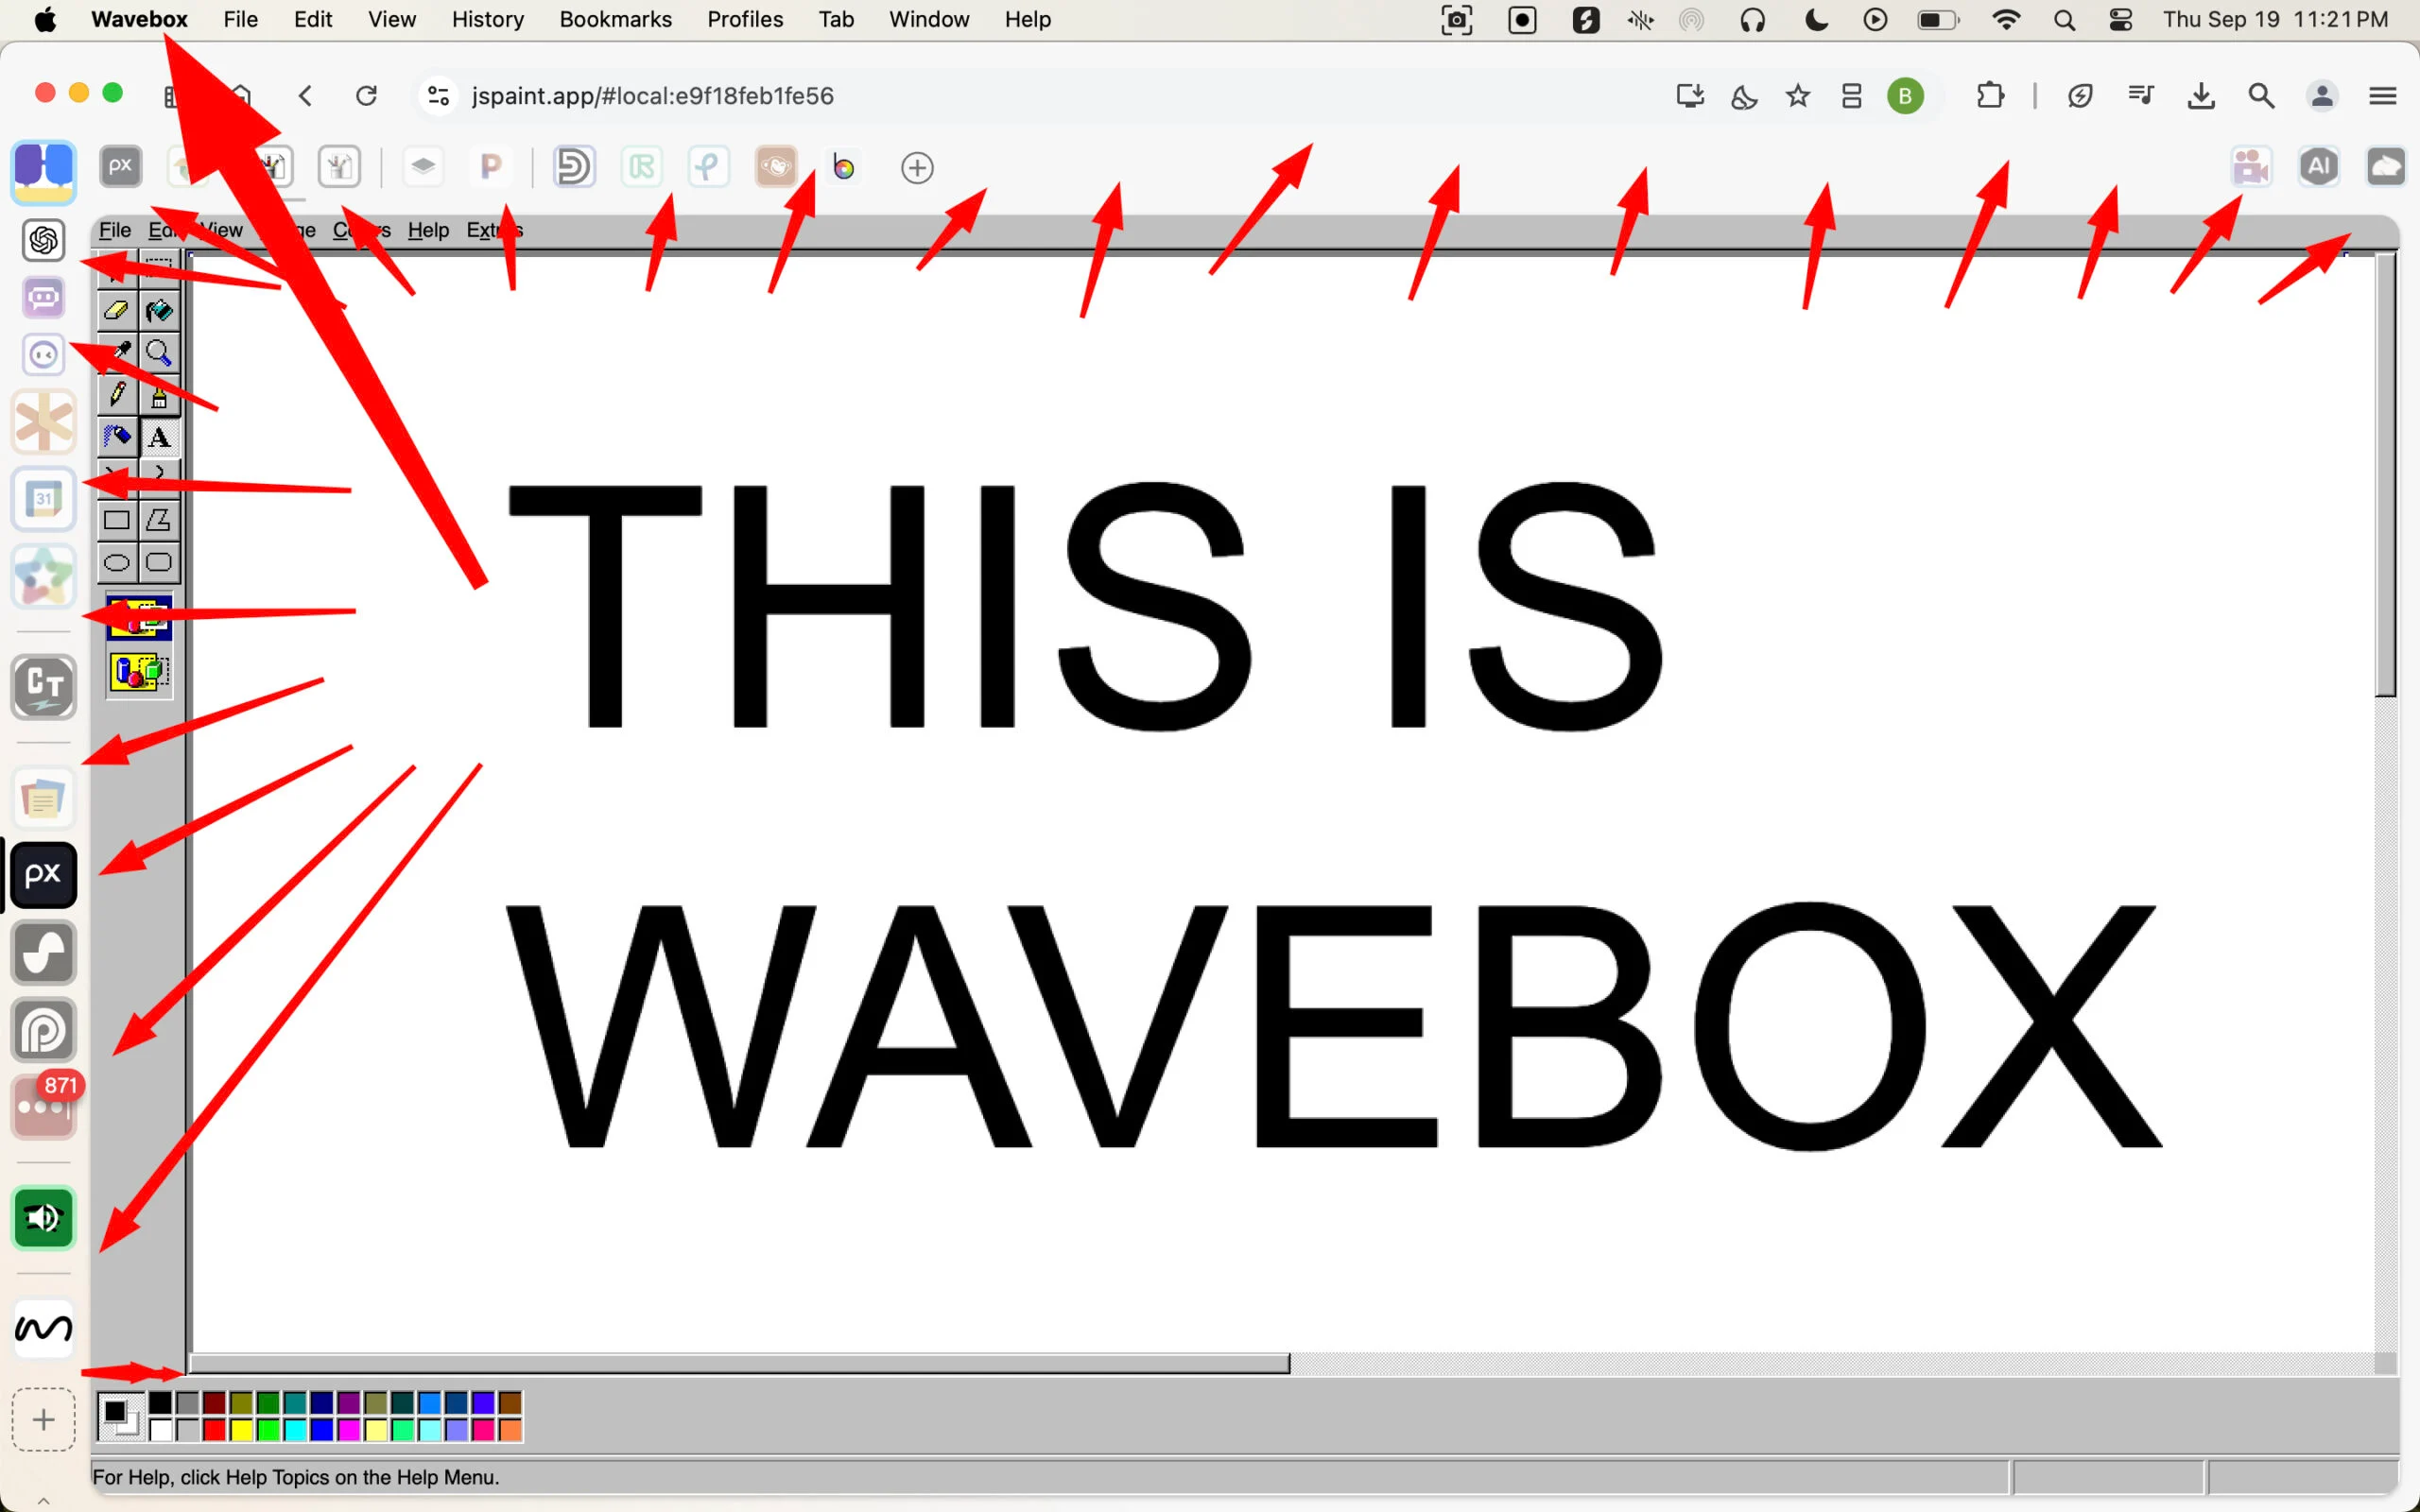
Task: Open the Help menu in jspaint
Action: [x=428, y=230]
